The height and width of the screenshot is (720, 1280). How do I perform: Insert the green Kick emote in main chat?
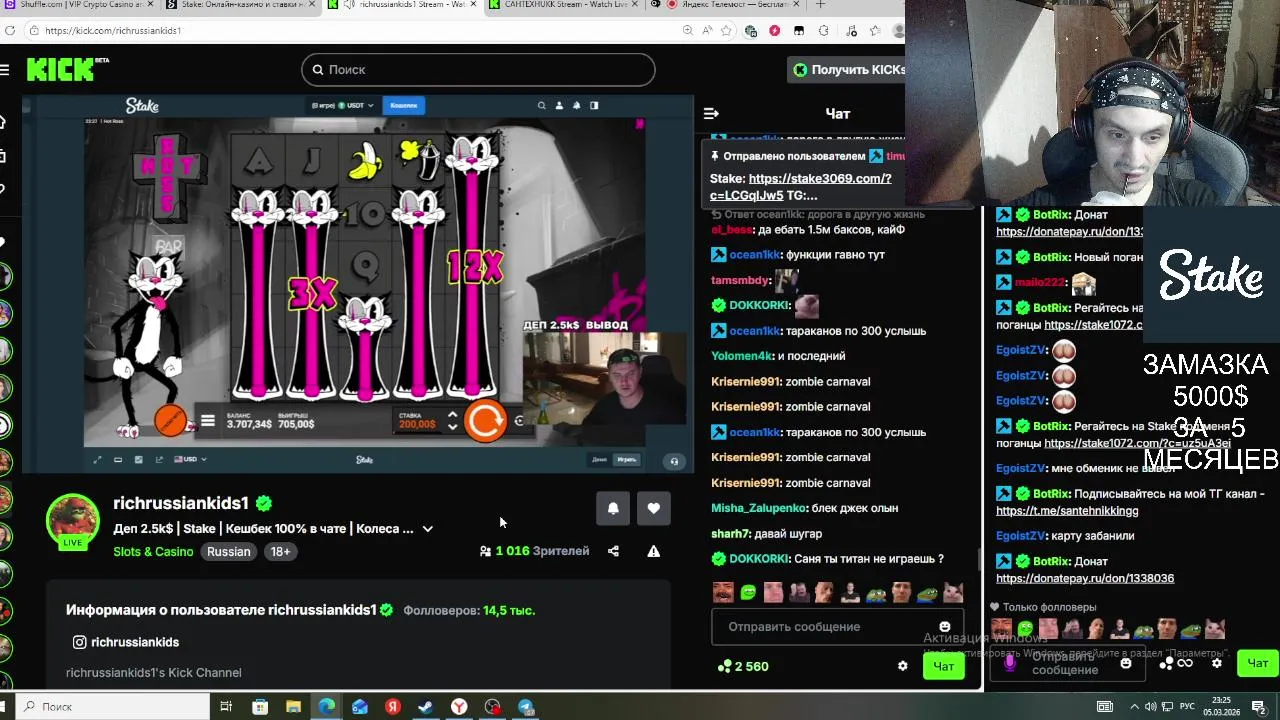748,592
